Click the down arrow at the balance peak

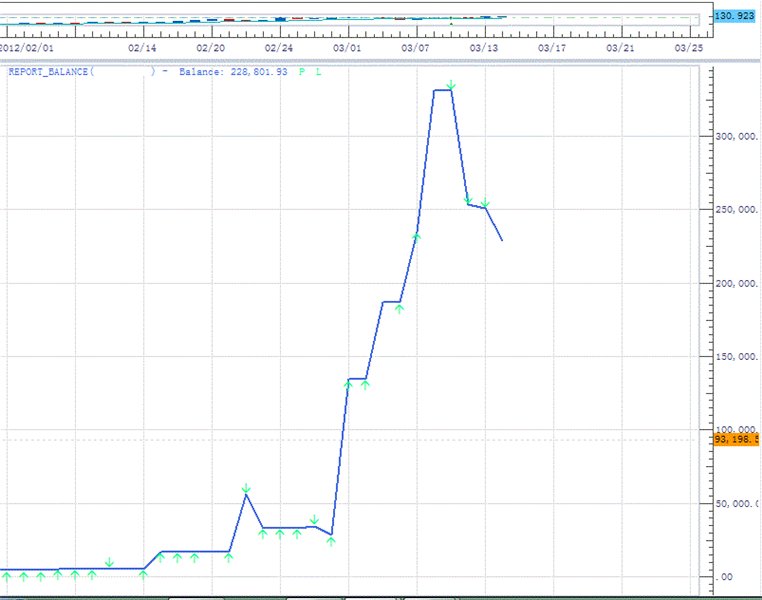[451, 86]
